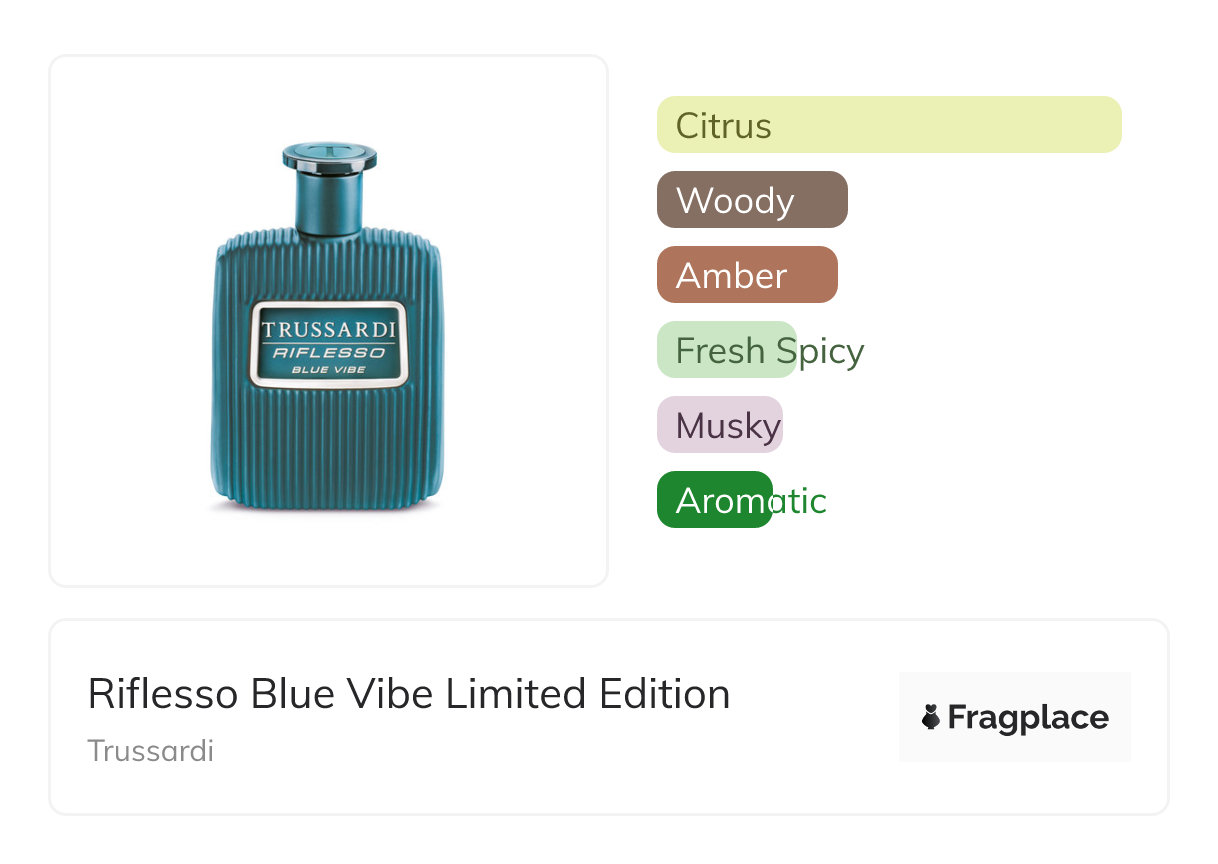
Task: Click the TRUSSARDI text on bottle label
Action: tap(329, 329)
